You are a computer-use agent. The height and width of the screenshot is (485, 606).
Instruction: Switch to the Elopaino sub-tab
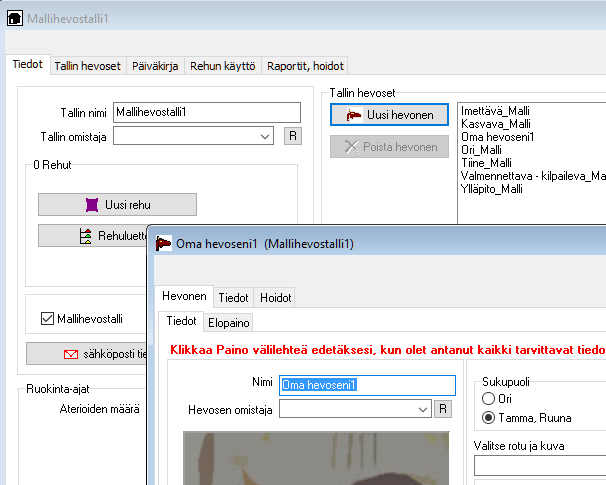pyautogui.click(x=228, y=323)
